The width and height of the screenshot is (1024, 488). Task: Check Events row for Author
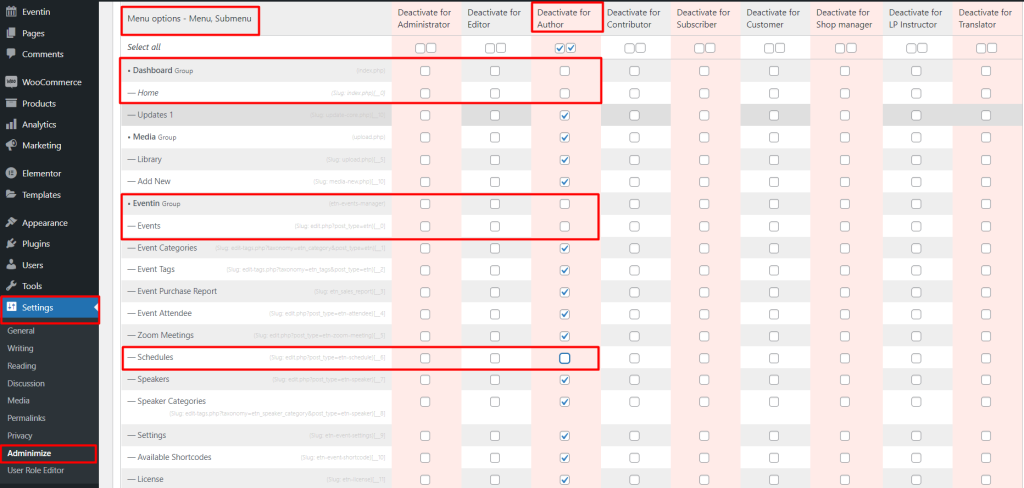tap(565, 226)
